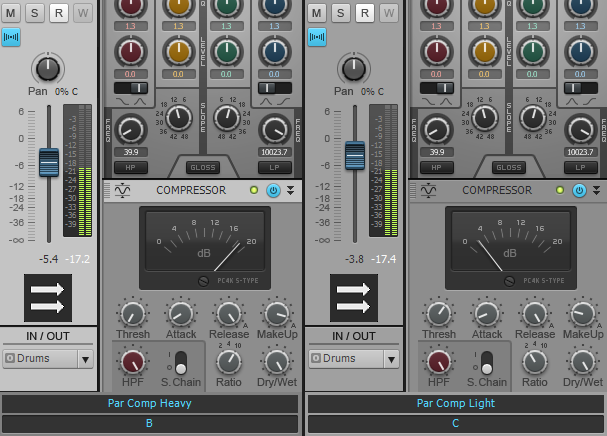This screenshot has width=607, height=436.
Task: Solo the Par Comp Heavy track
Action: point(35,13)
